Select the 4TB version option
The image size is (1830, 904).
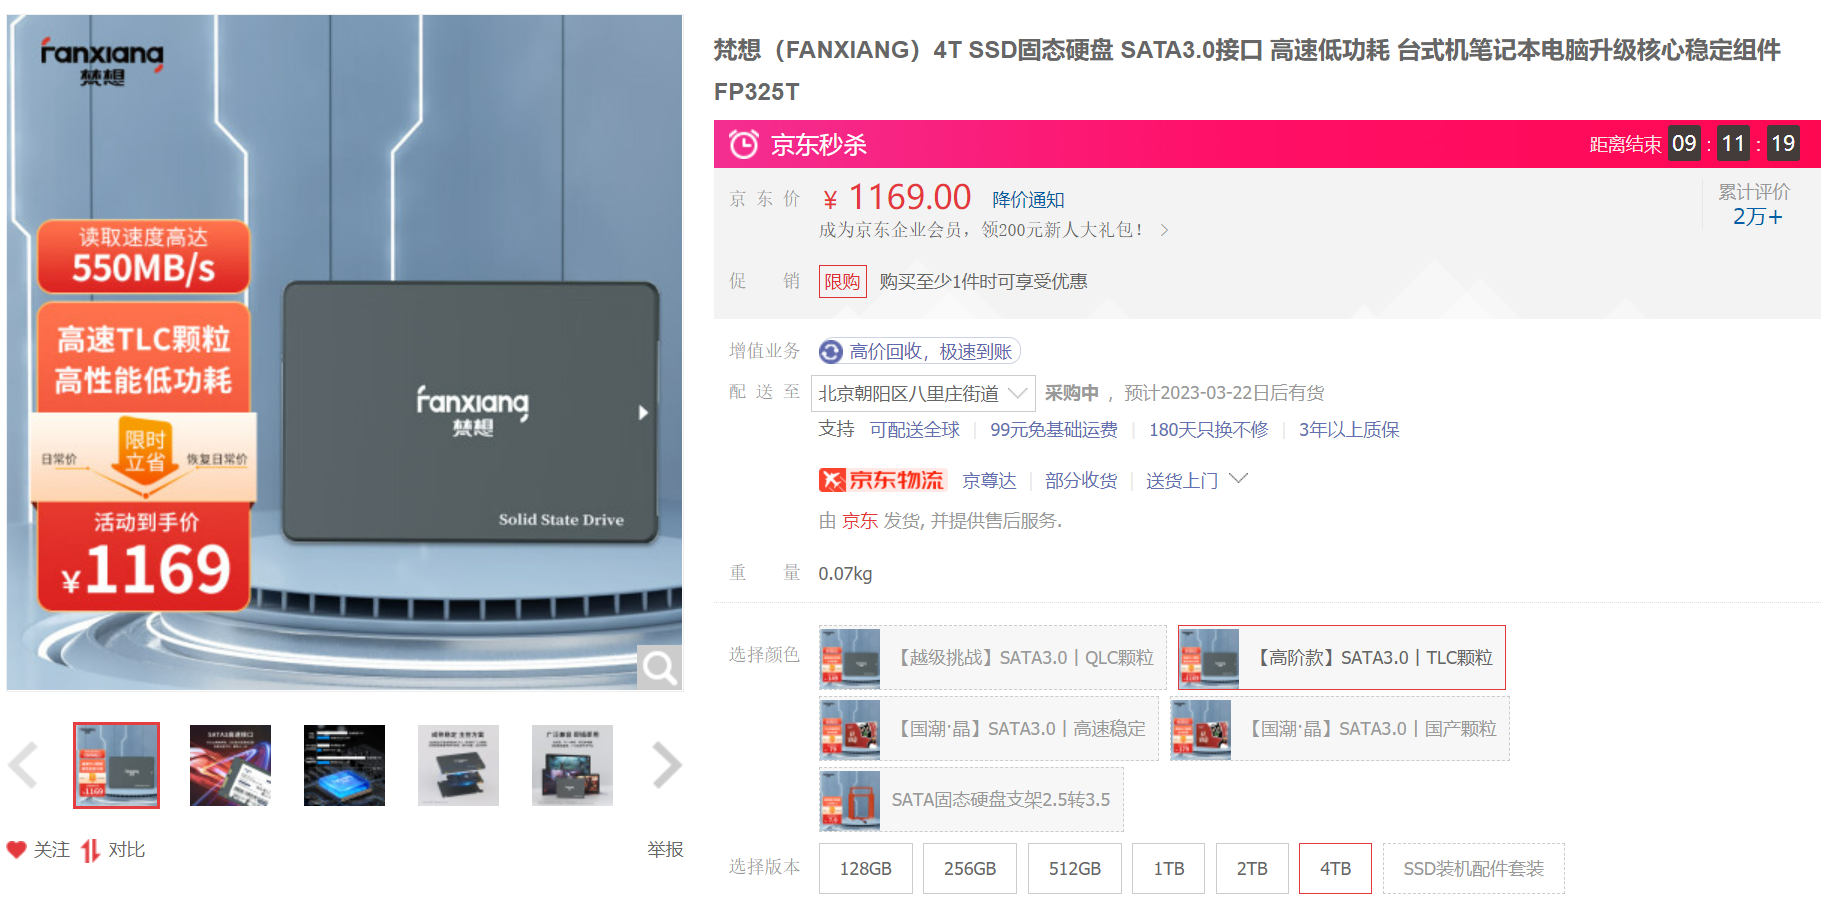click(1335, 868)
